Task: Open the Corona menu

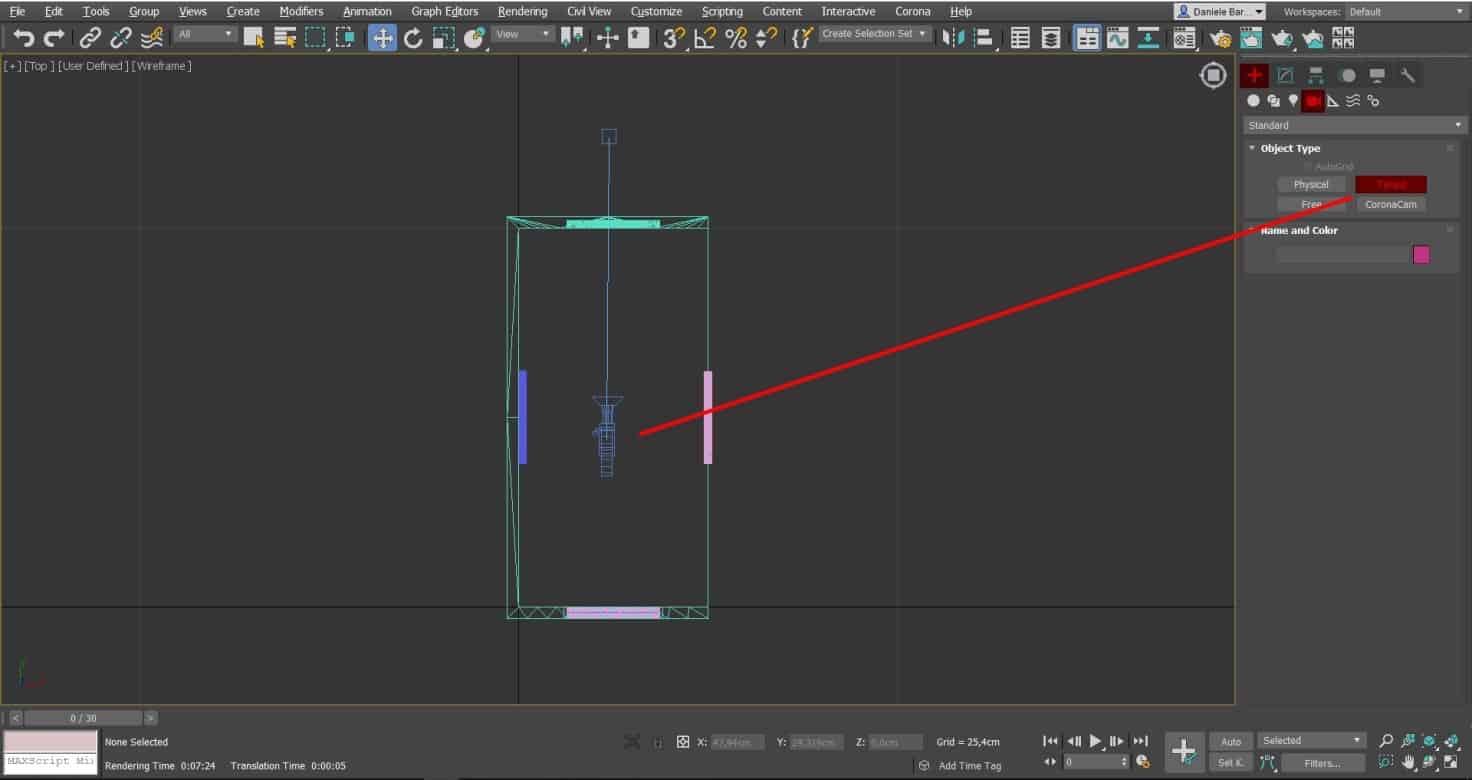Action: click(912, 11)
